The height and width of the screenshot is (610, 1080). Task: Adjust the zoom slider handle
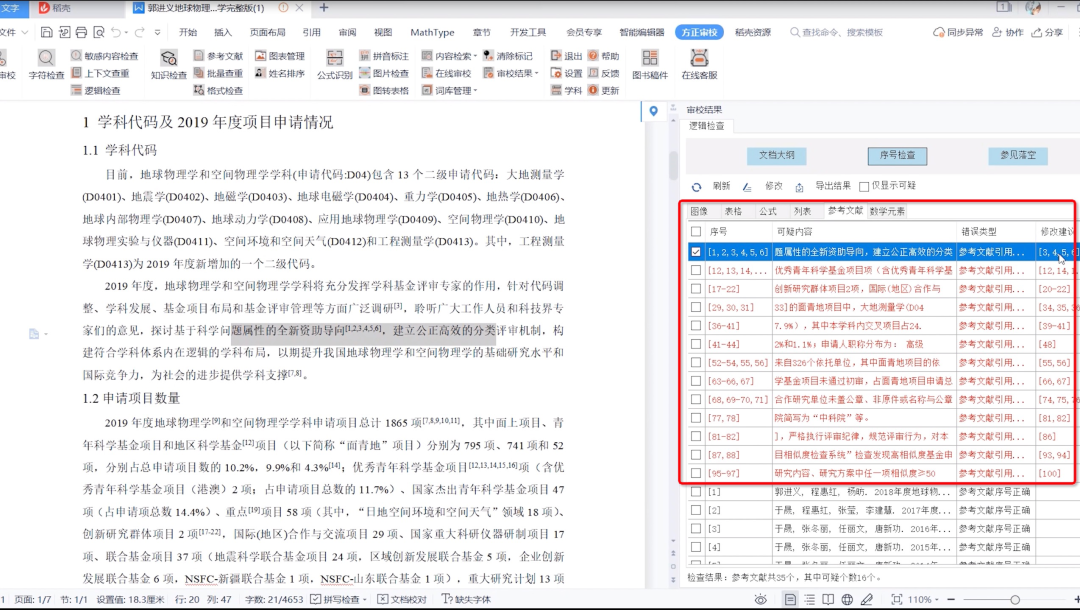tap(1015, 600)
